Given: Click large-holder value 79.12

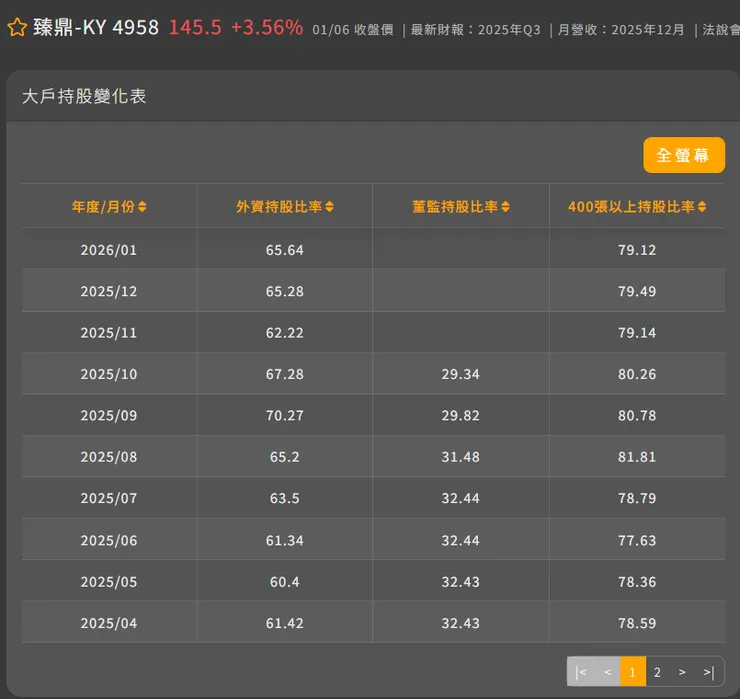Looking at the screenshot, I should tap(637, 250).
